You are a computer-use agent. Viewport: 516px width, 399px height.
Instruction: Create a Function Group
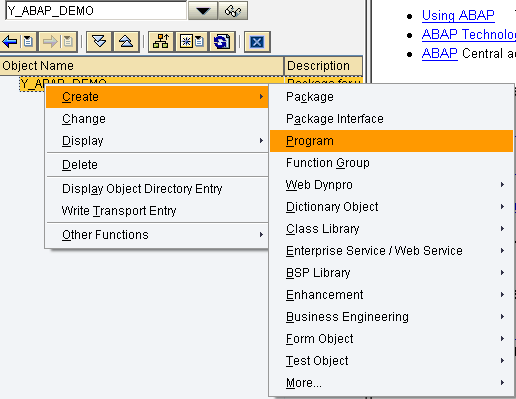(x=391, y=163)
